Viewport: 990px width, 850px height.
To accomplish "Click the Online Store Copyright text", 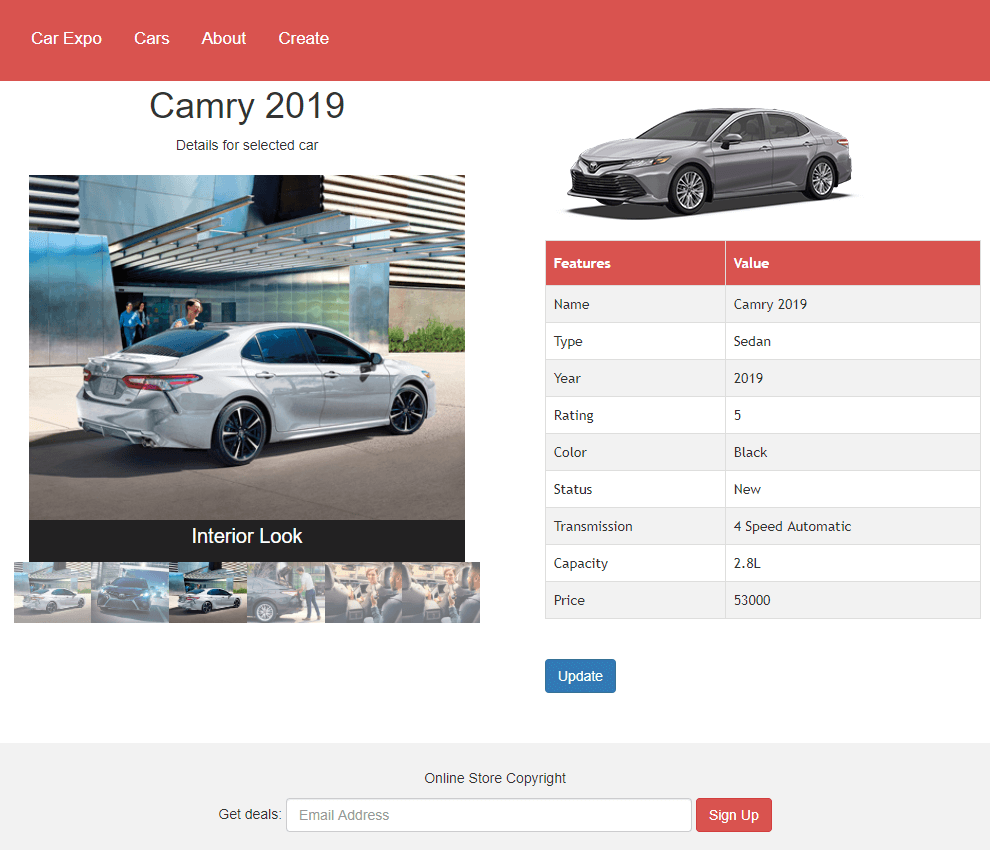I will [495, 778].
